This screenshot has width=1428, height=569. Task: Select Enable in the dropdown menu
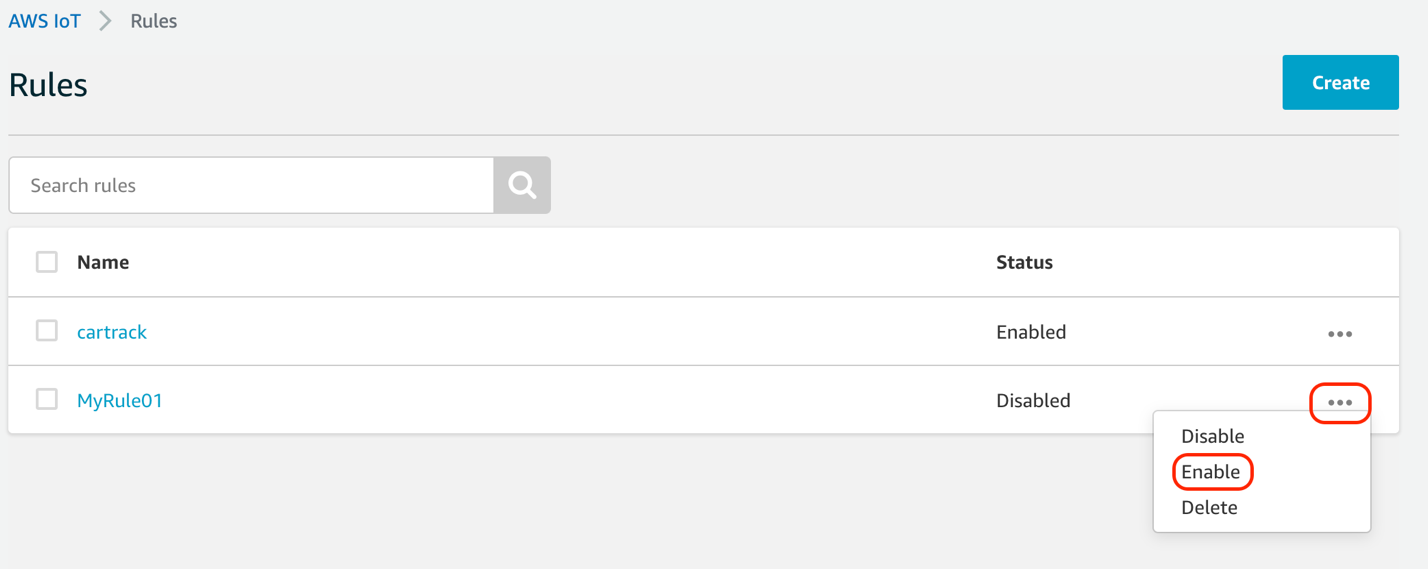tap(1210, 472)
